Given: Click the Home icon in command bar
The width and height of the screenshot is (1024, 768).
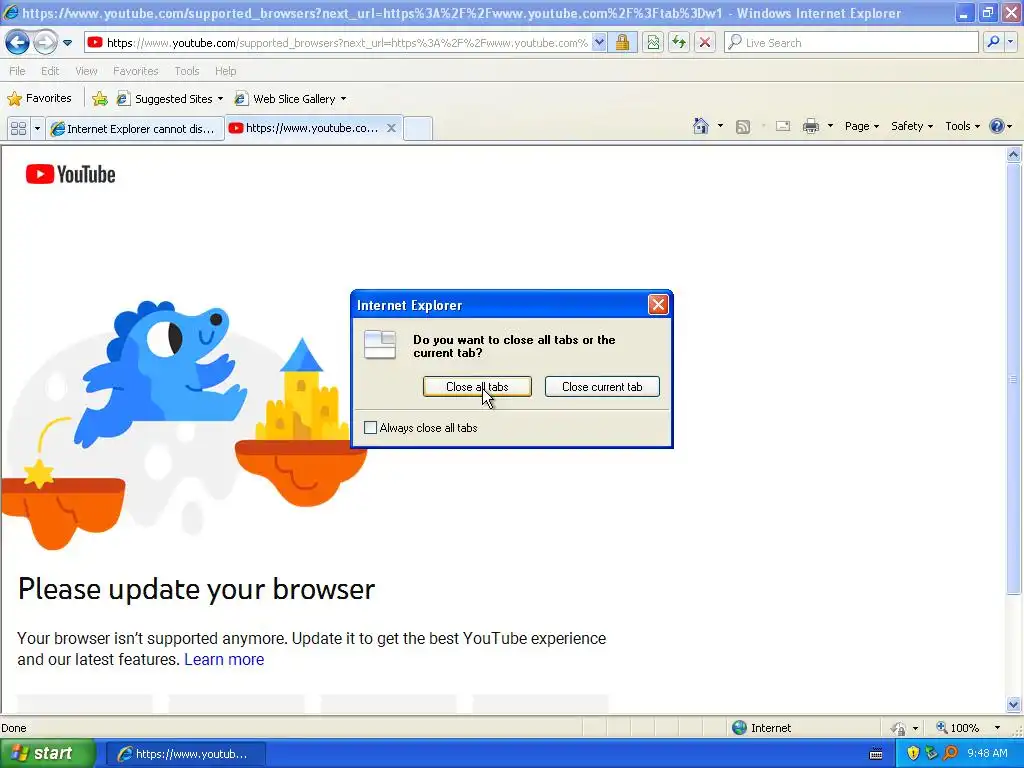Looking at the screenshot, I should point(701,126).
